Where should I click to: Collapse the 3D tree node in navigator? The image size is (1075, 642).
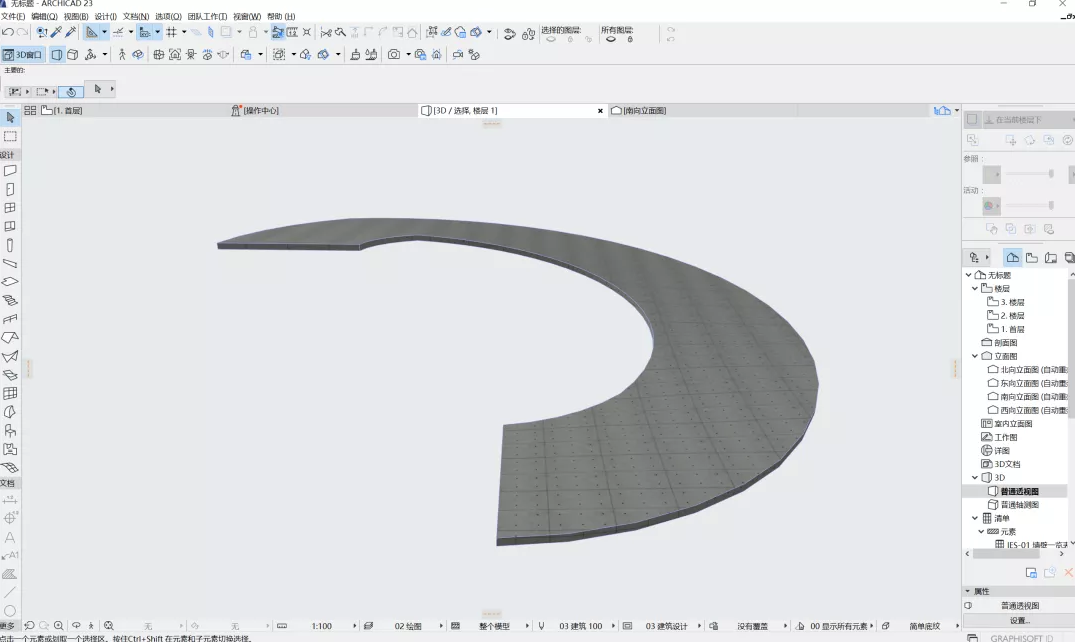pyautogui.click(x=975, y=477)
